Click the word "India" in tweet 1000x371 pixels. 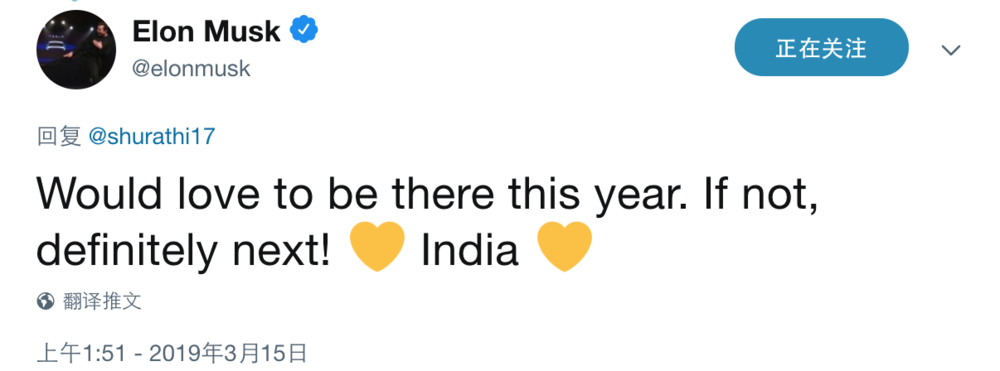(x=469, y=251)
